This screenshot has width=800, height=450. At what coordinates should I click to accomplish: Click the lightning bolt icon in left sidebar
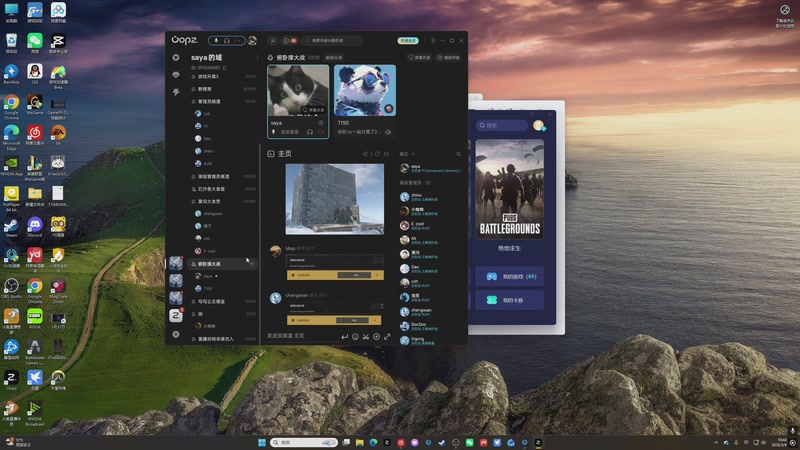(176, 92)
